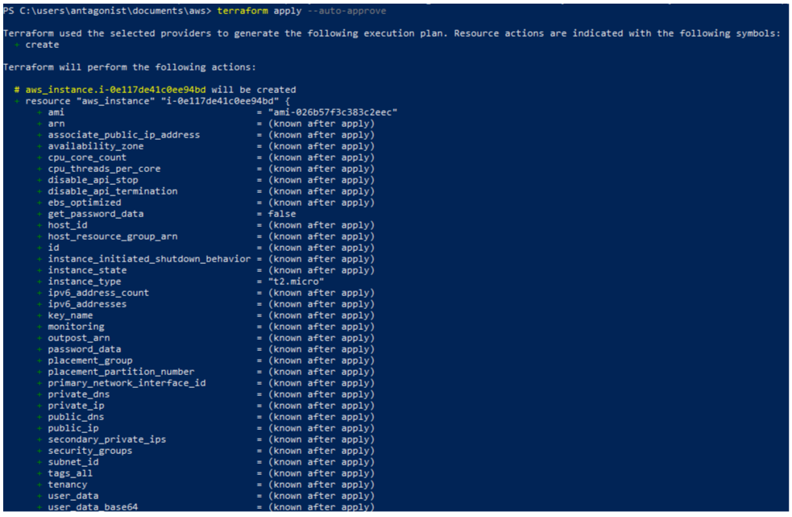Image resolution: width=792 pixels, height=517 pixels.
Task: Click '(known after apply)' beside public_ip
Action: [x=322, y=428]
